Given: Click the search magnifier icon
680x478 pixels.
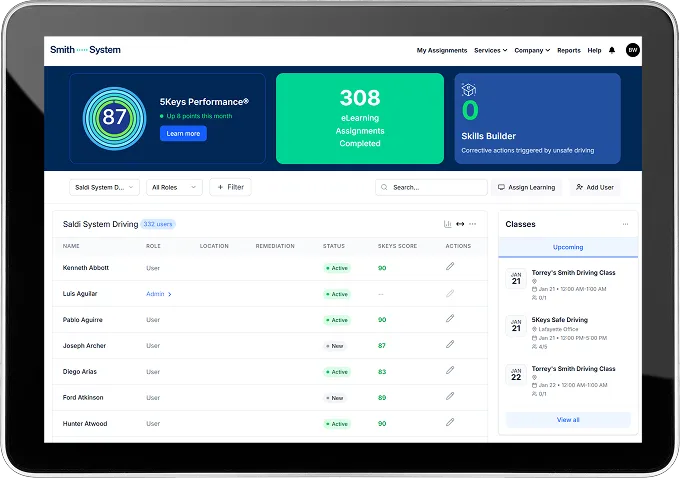Looking at the screenshot, I should coord(384,187).
